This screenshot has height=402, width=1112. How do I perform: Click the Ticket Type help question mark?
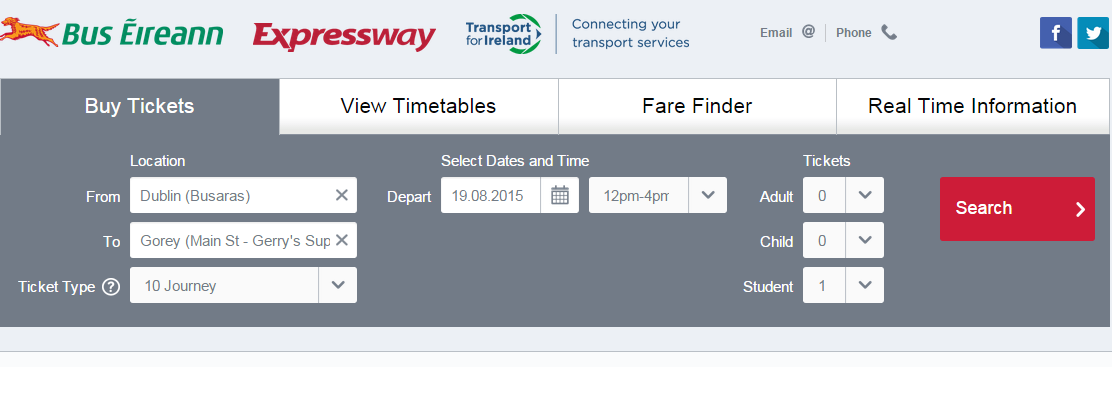pos(111,286)
